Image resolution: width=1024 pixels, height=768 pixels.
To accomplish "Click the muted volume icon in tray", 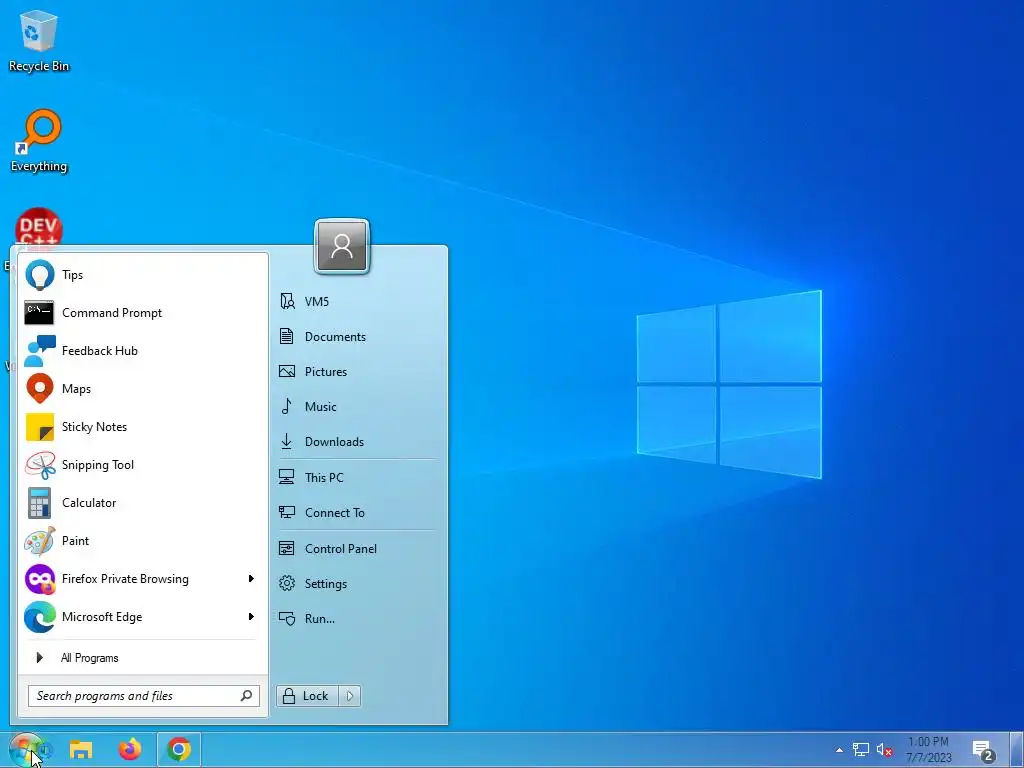I will 884,750.
